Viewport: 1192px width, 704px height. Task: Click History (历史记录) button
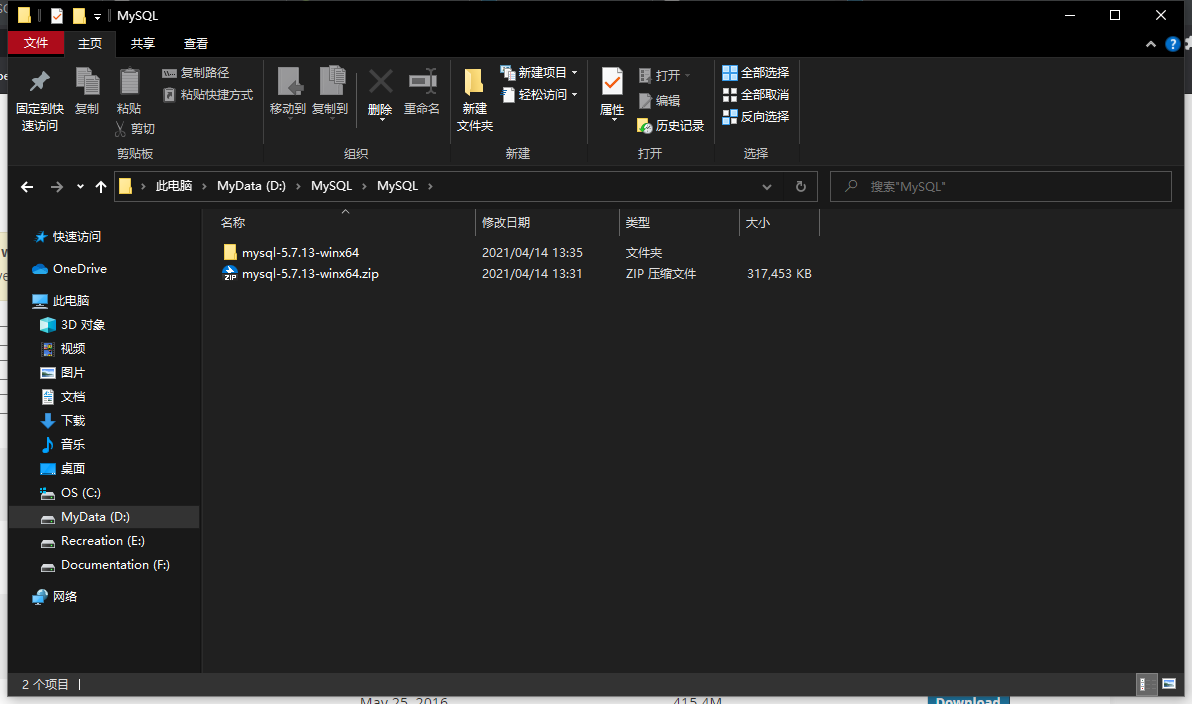click(x=670, y=125)
